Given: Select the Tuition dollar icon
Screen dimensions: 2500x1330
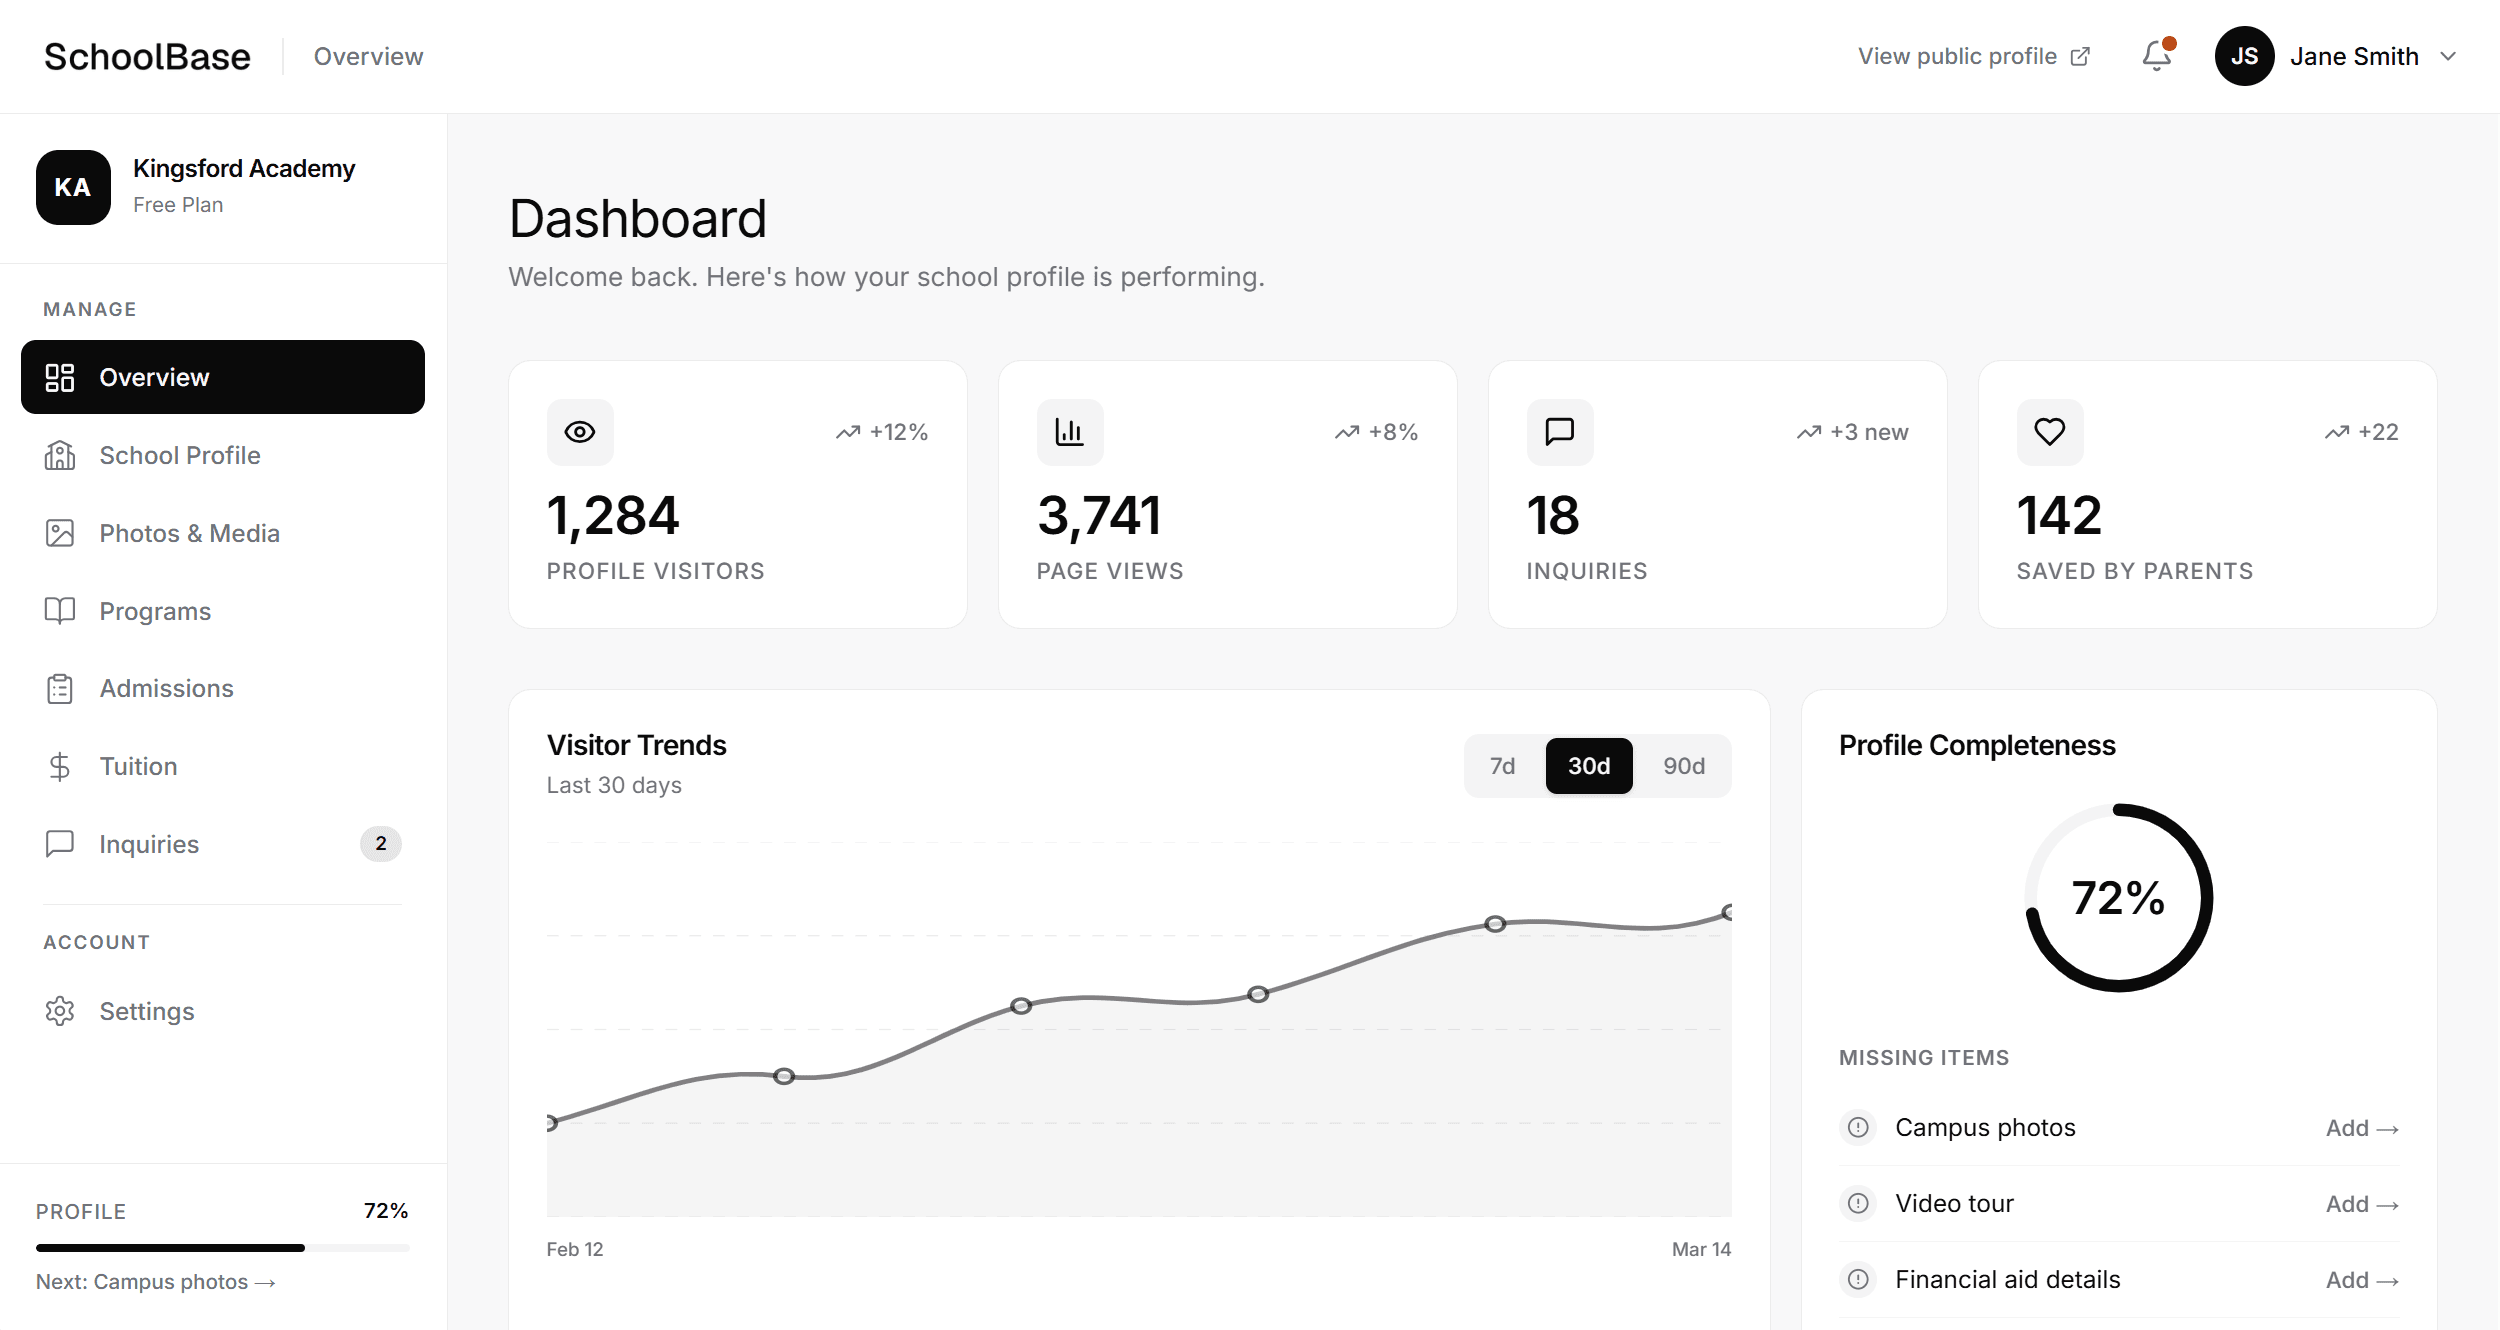Looking at the screenshot, I should click(60, 766).
